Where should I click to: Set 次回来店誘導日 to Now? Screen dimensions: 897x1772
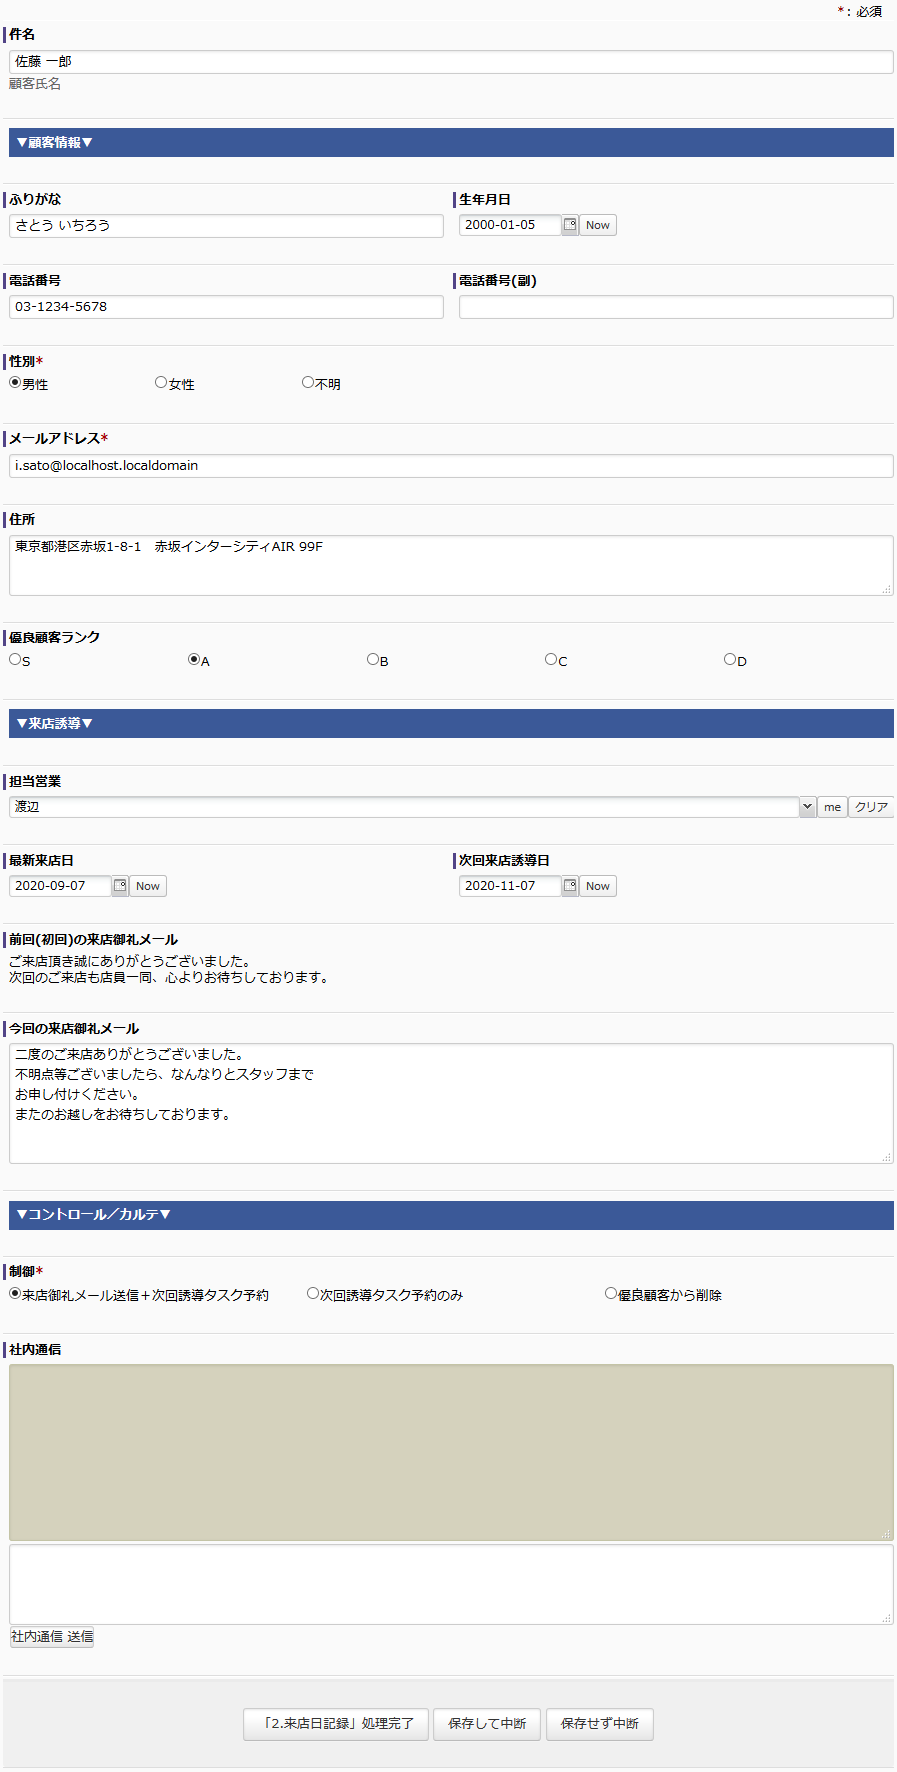coord(598,886)
